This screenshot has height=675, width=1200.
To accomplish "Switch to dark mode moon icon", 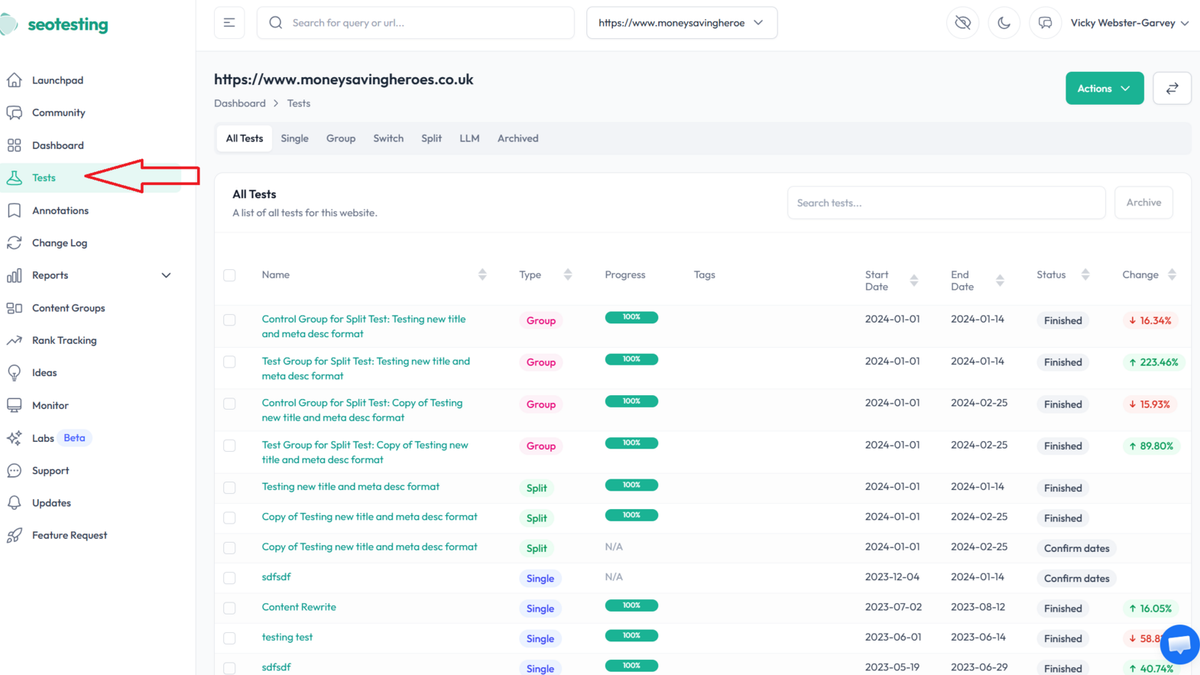I will 1004,23.
